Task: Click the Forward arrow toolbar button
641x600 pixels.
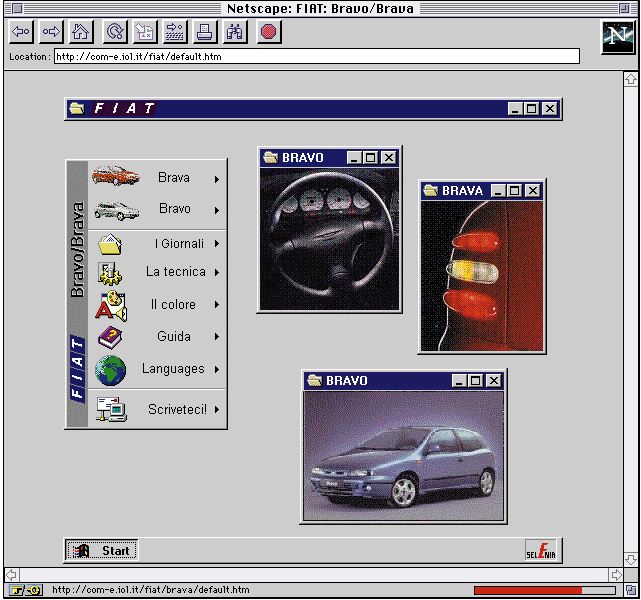Action: (x=51, y=32)
